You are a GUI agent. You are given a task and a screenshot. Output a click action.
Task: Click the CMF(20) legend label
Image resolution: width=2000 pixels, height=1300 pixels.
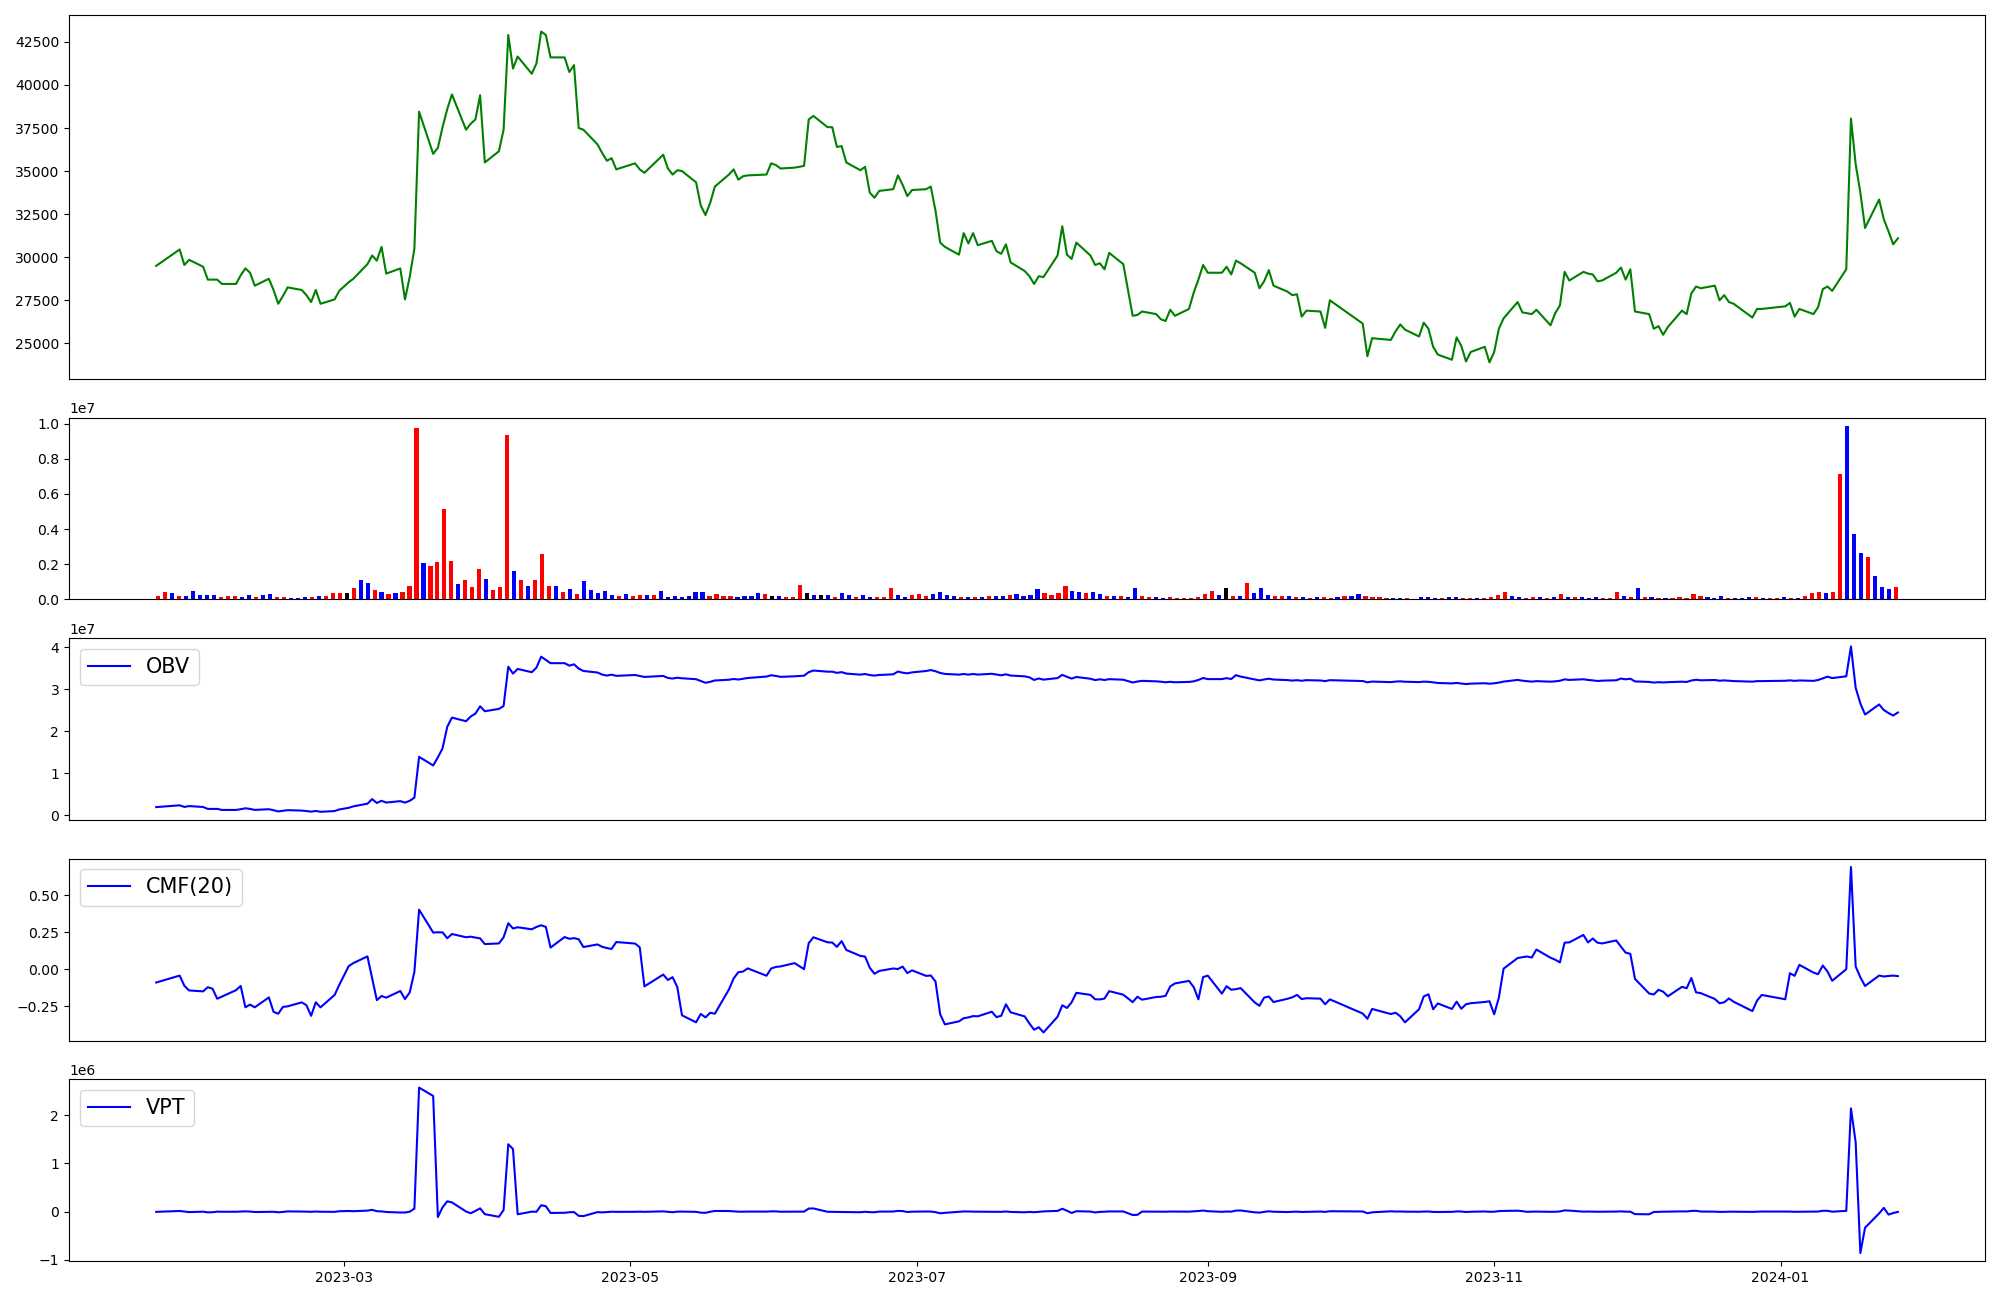click(x=188, y=887)
